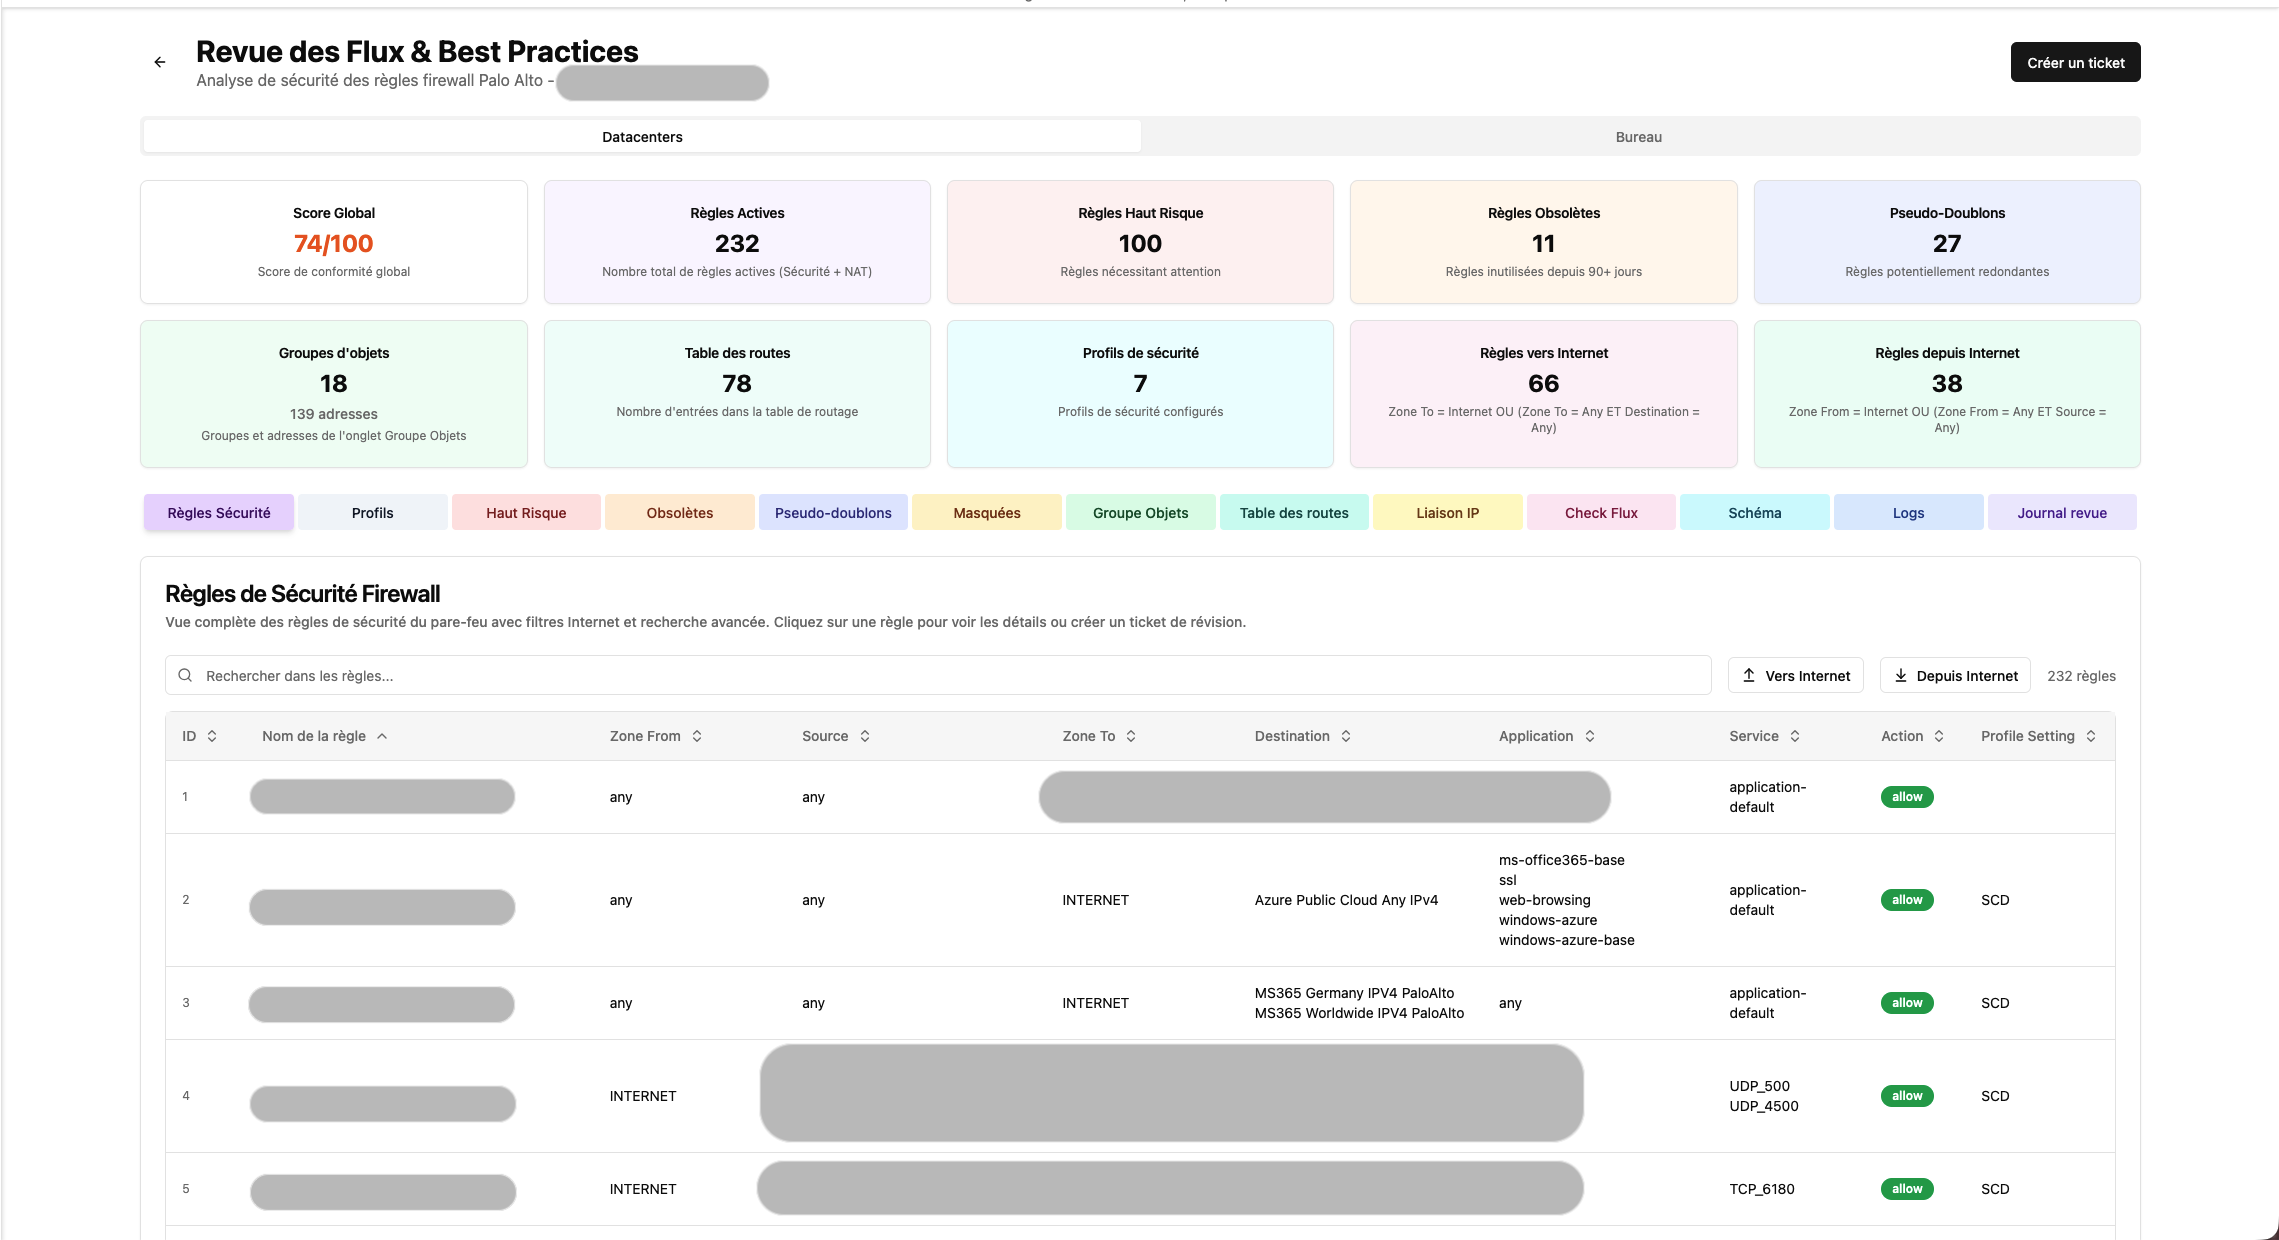Image resolution: width=2279 pixels, height=1240 pixels.
Task: Open the Pseudo-doublons tab
Action: coord(833,513)
